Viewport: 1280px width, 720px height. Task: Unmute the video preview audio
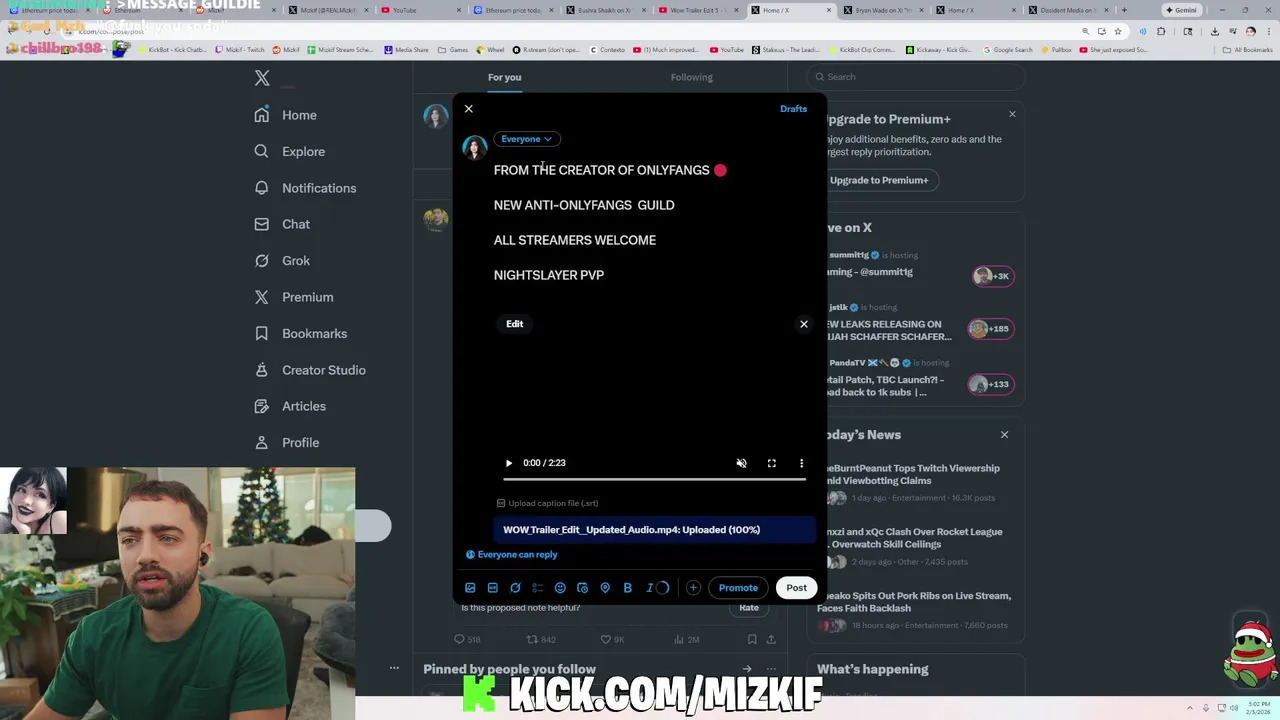(x=741, y=463)
